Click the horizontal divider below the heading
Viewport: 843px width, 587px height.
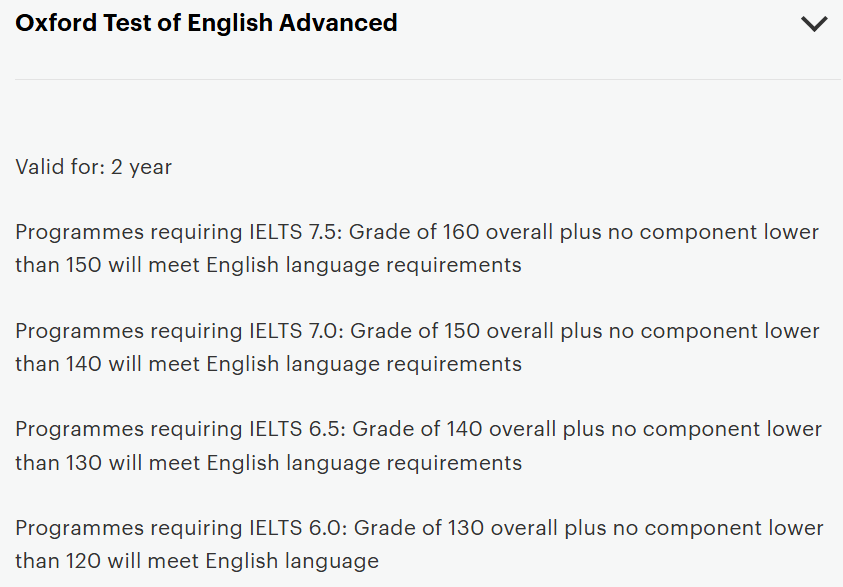point(428,79)
